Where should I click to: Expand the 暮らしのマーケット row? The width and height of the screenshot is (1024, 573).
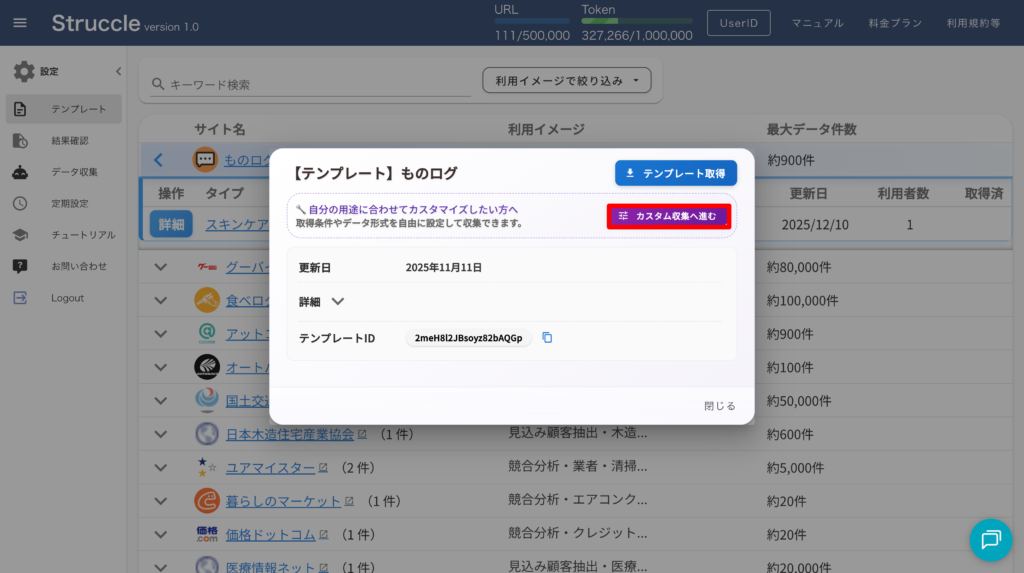(161, 501)
